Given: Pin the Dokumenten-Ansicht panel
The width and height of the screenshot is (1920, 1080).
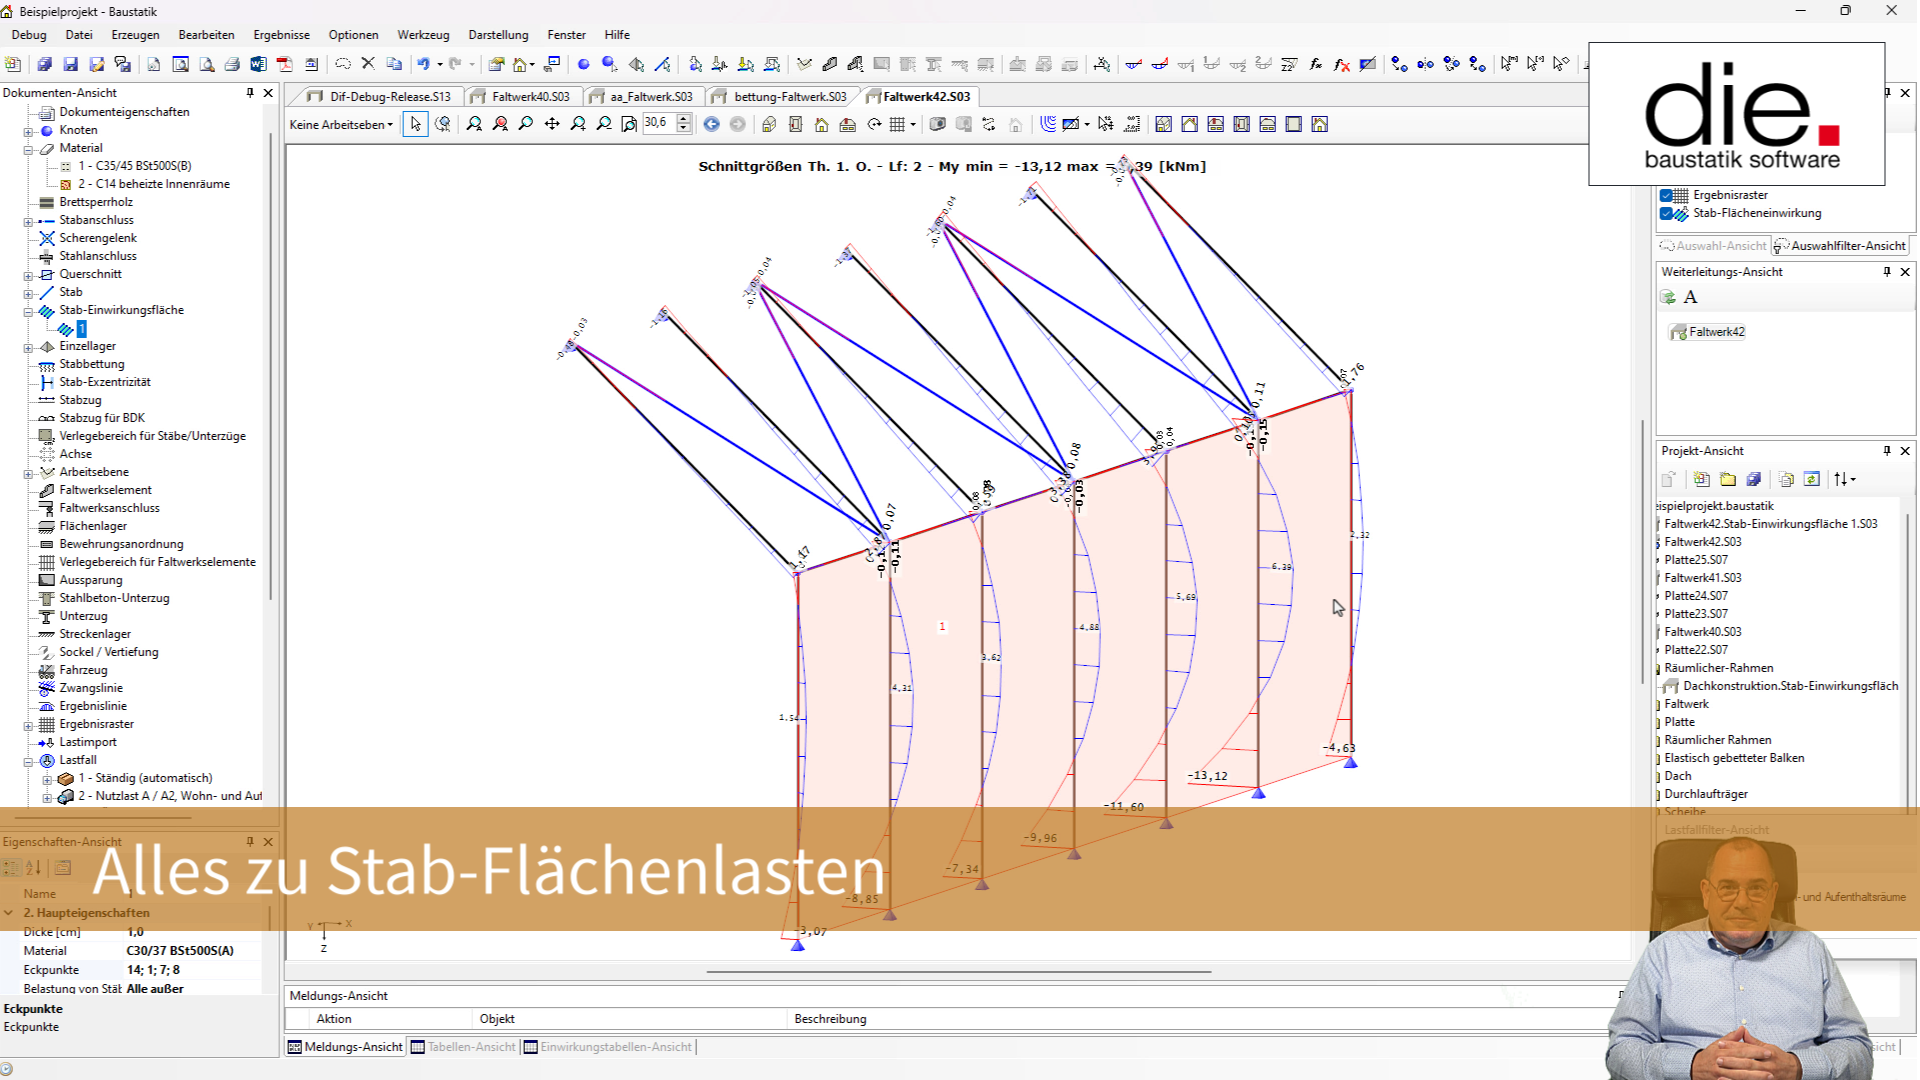Looking at the screenshot, I should (250, 92).
